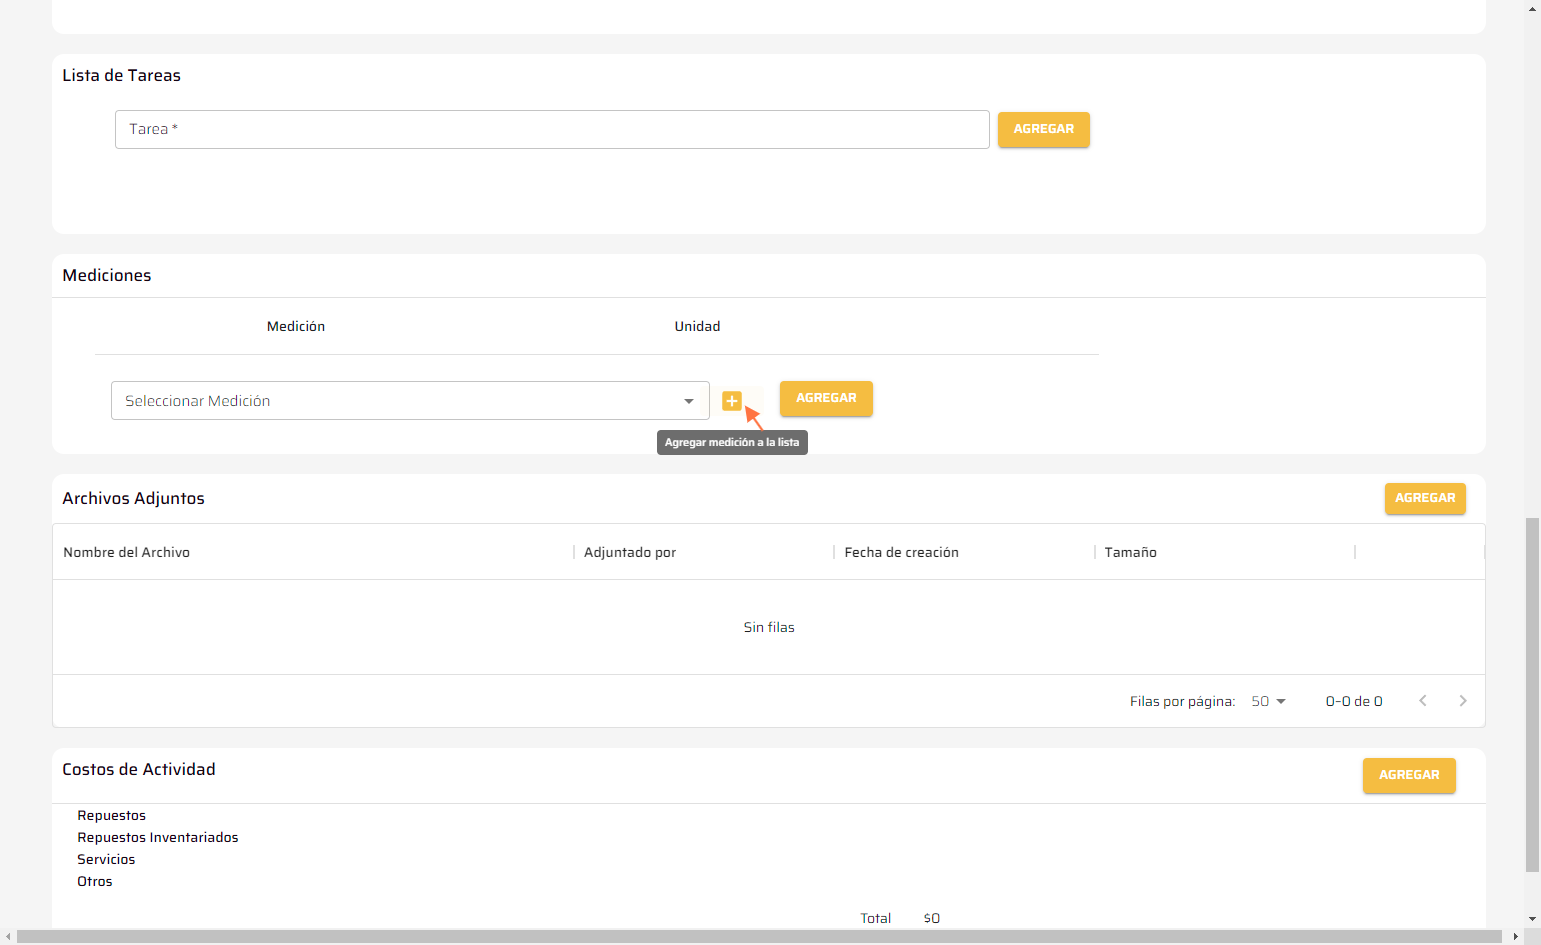
Task: Click the Total label in costs
Action: [x=875, y=918]
